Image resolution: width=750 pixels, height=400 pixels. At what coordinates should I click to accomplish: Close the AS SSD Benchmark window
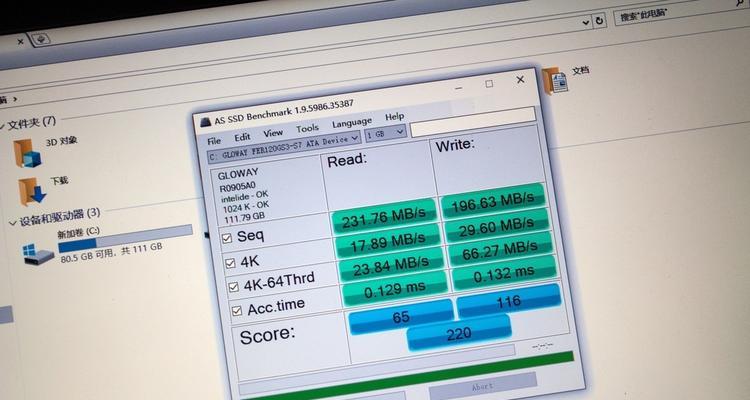click(520, 80)
